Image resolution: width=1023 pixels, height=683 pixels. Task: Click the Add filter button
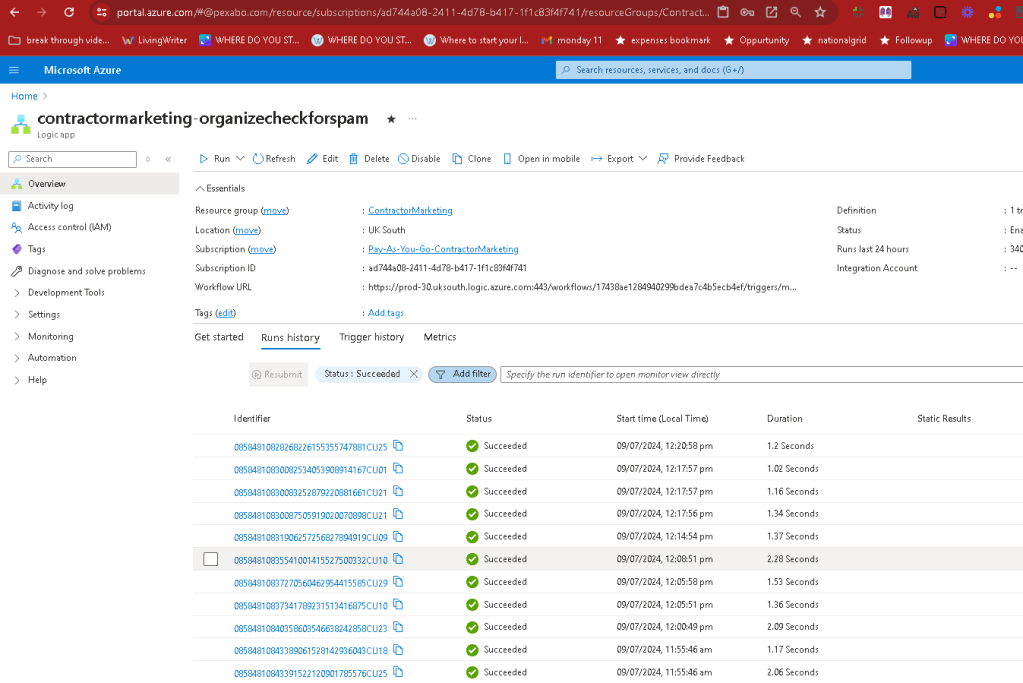tap(463, 374)
